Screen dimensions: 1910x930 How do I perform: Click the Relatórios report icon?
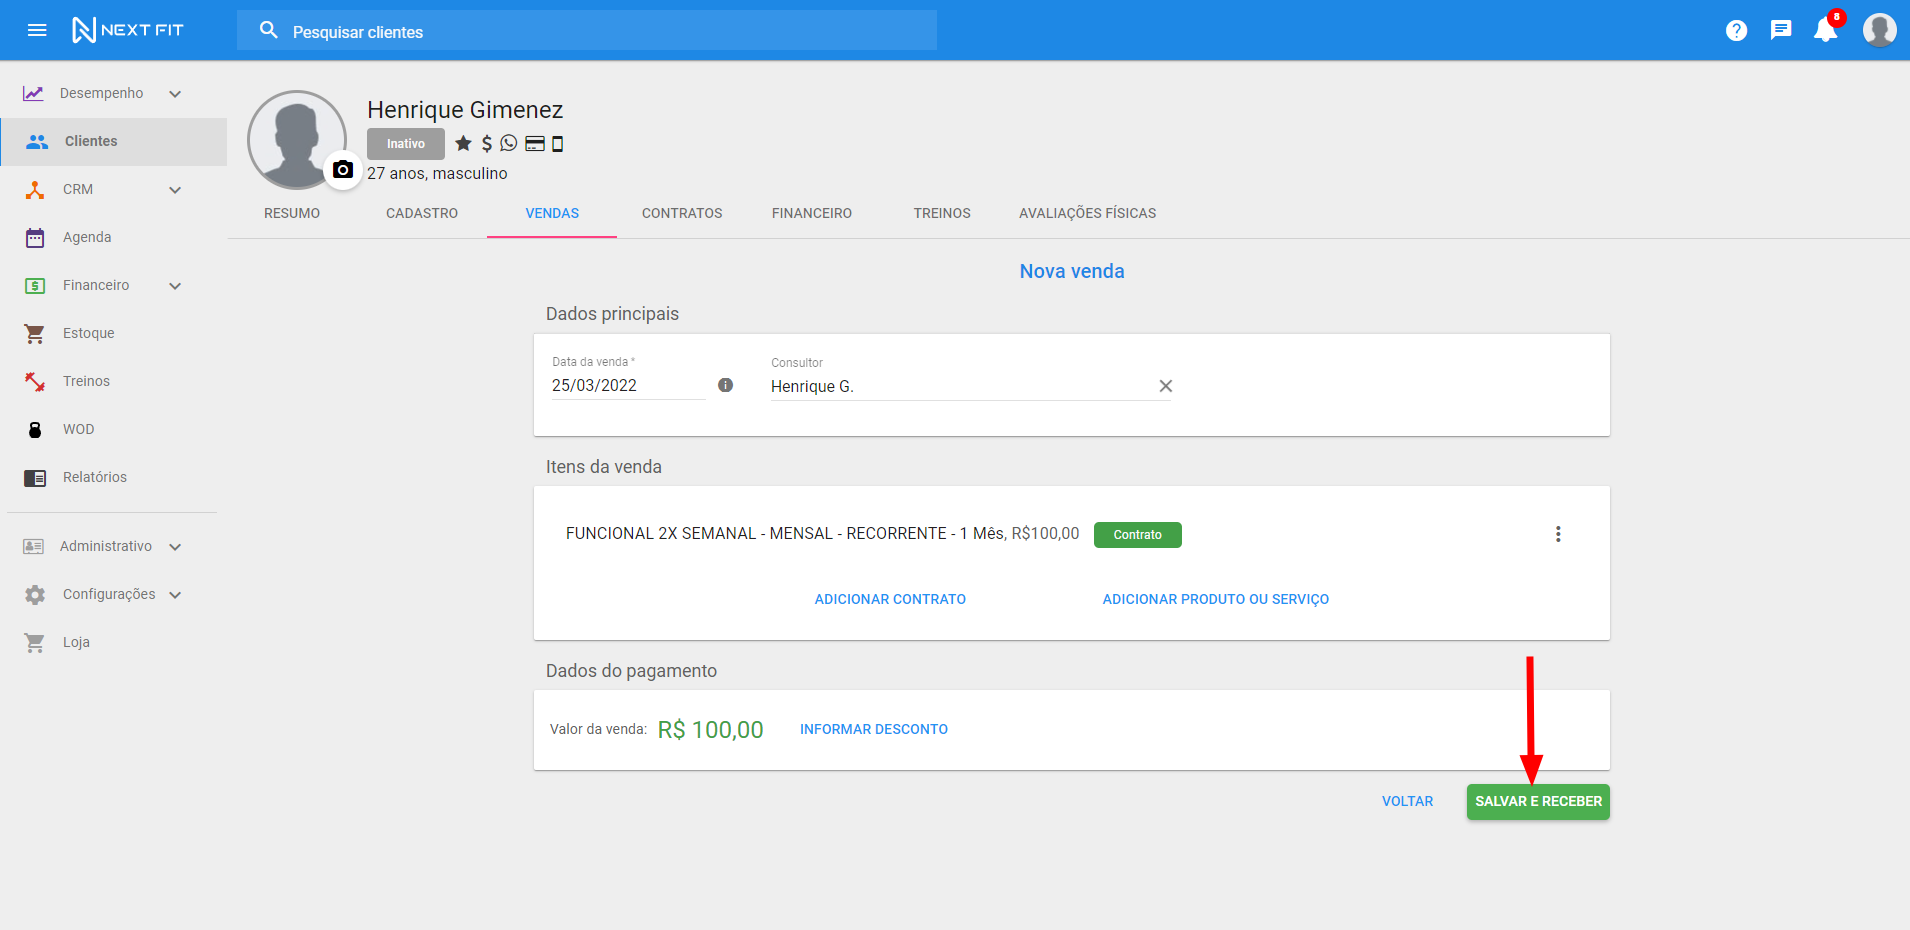[35, 477]
